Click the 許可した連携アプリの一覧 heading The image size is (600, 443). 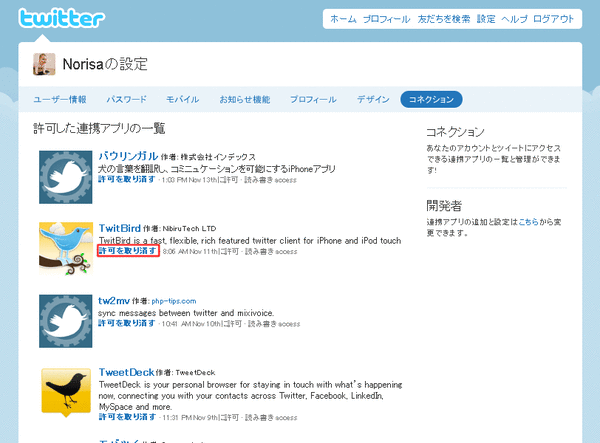click(99, 128)
